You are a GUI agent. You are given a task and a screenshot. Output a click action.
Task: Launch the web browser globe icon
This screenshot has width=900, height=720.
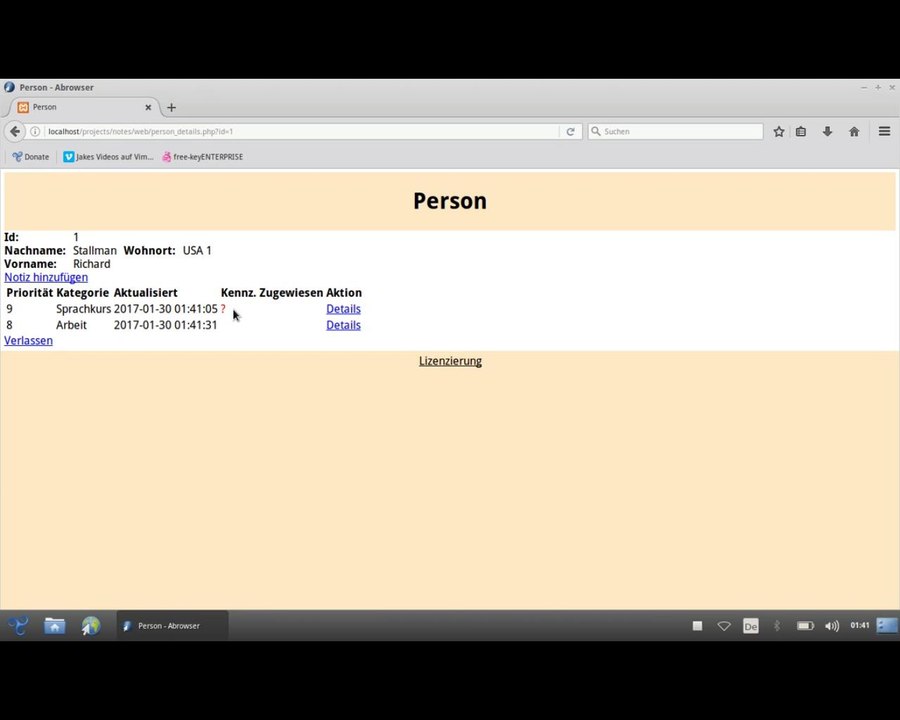click(x=91, y=625)
